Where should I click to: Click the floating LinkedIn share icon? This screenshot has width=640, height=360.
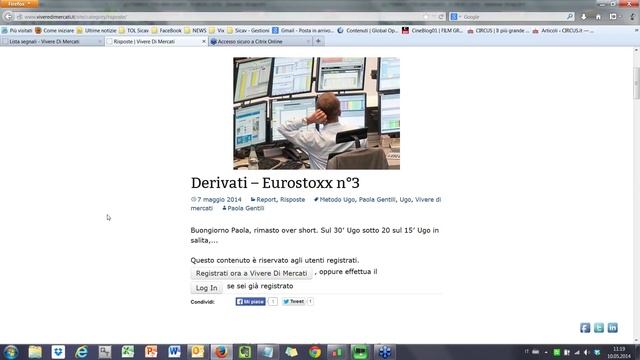pyautogui.click(x=613, y=328)
